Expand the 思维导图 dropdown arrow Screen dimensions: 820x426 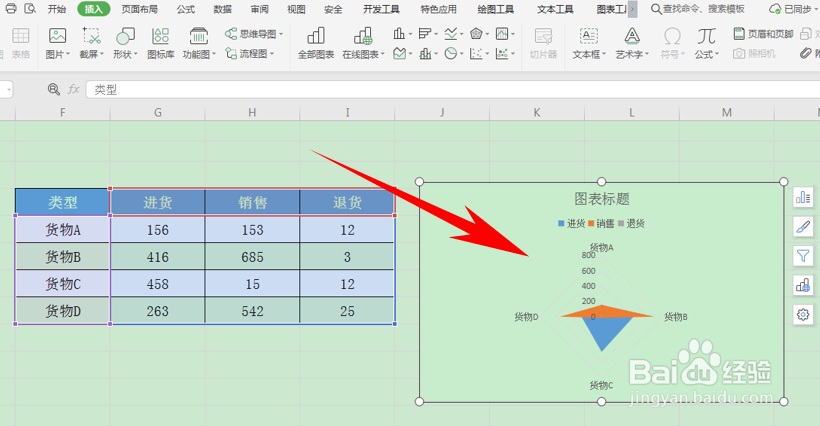click(281, 34)
